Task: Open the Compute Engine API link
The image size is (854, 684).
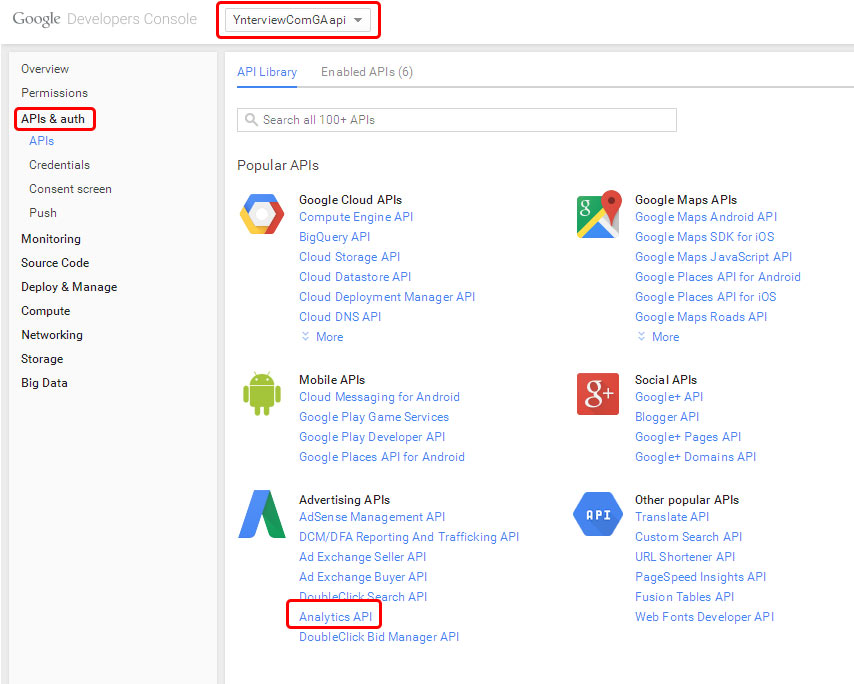Action: (356, 217)
